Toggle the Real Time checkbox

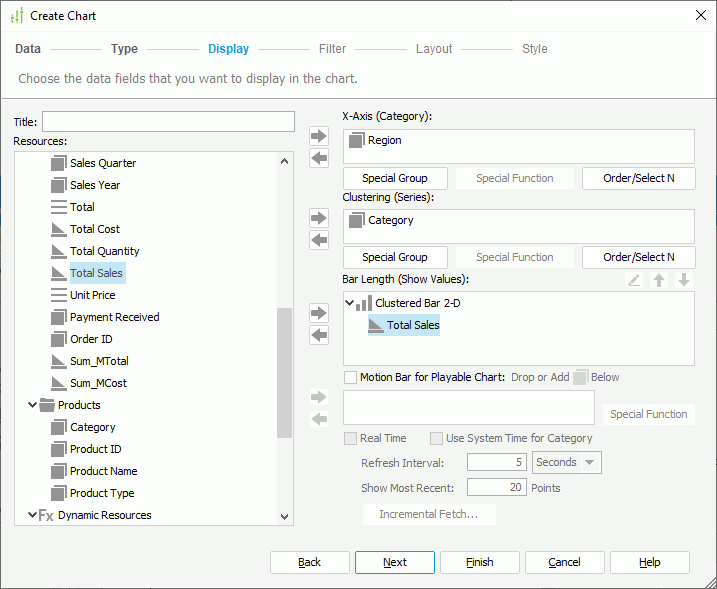[x=351, y=439]
